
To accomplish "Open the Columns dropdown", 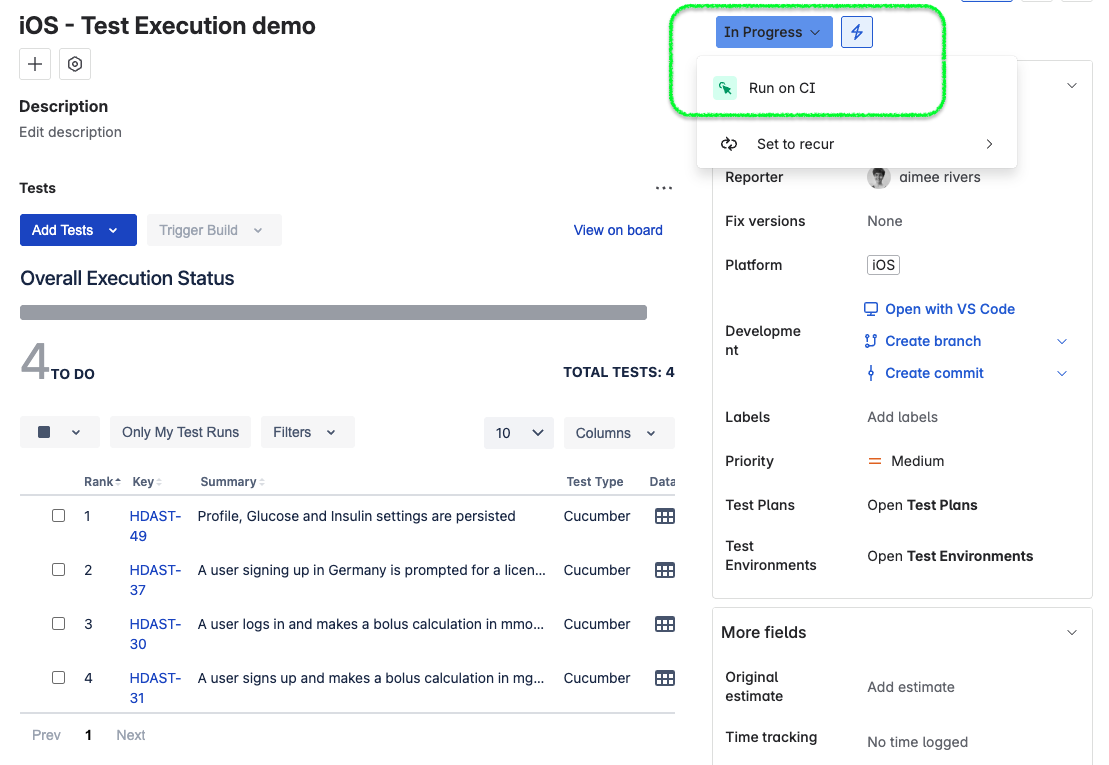I will coord(618,433).
